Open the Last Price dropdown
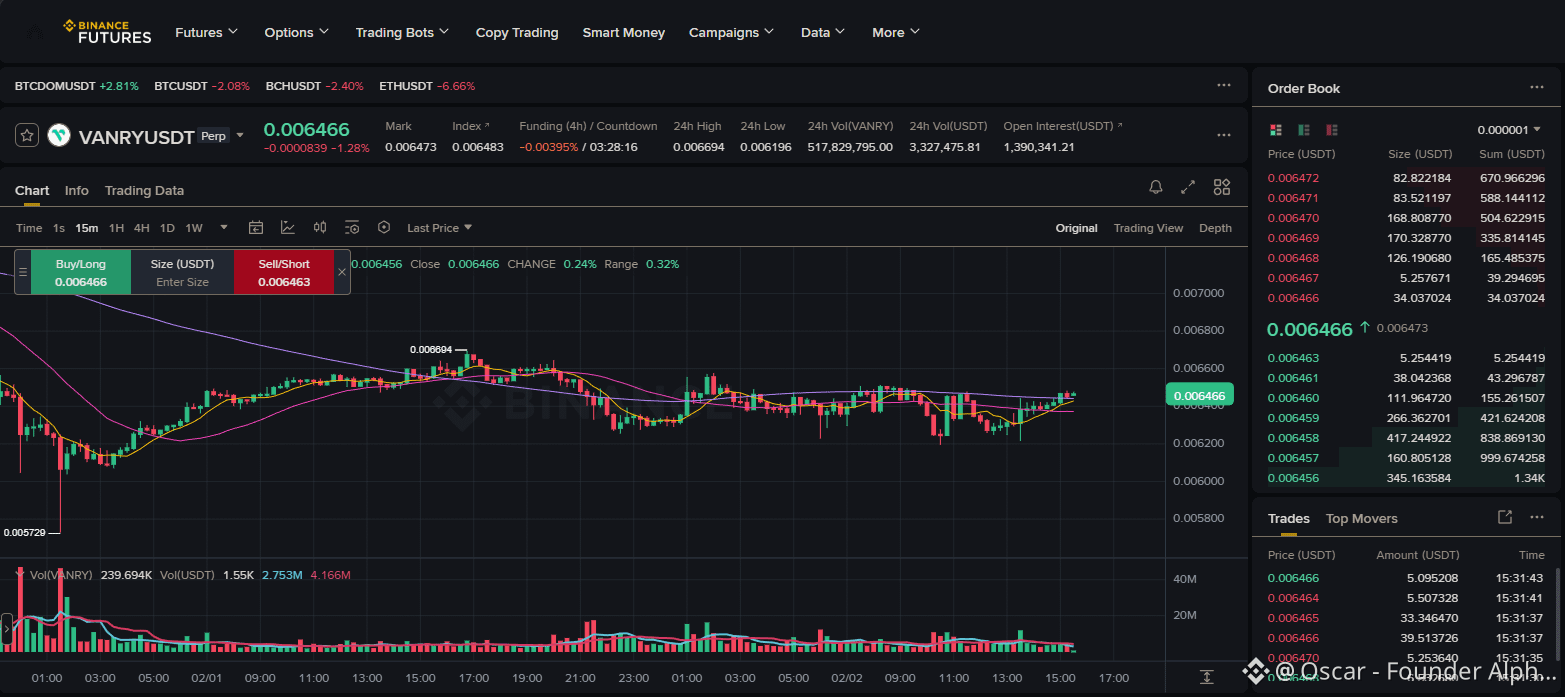The width and height of the screenshot is (1565, 697). pyautogui.click(x=439, y=228)
